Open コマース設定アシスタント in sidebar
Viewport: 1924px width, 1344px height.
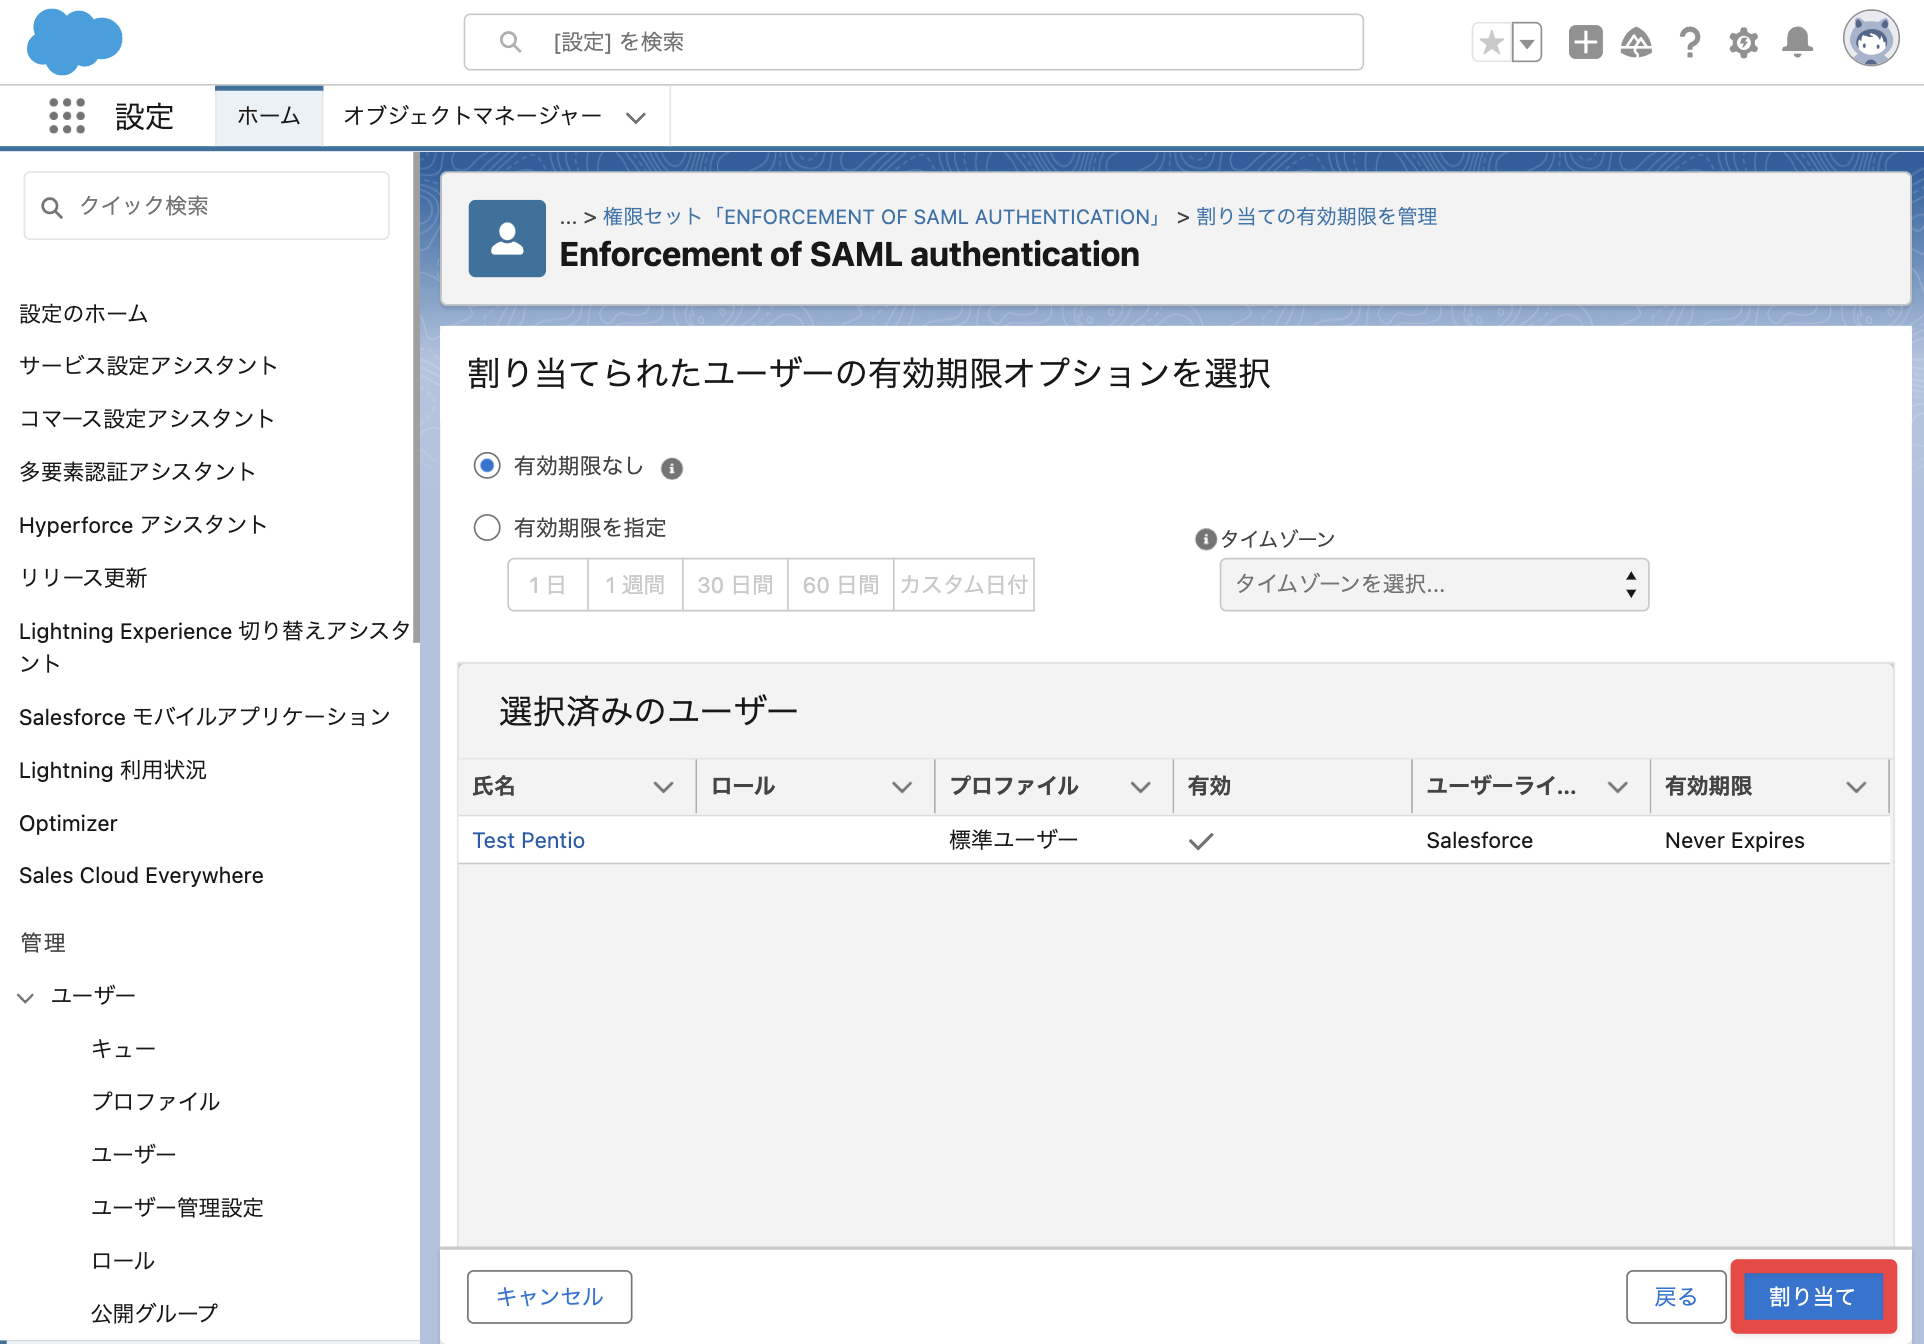click(x=147, y=419)
